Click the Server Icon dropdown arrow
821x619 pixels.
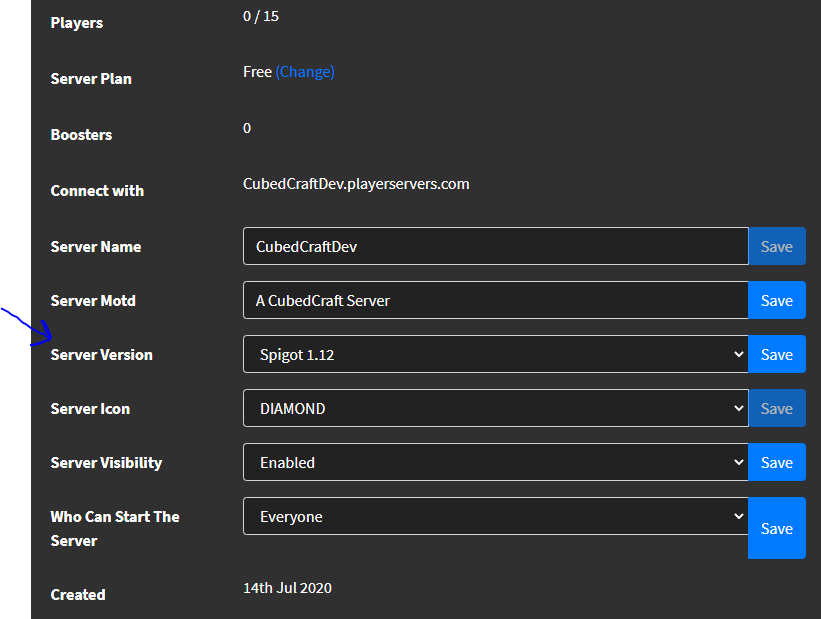[739, 408]
